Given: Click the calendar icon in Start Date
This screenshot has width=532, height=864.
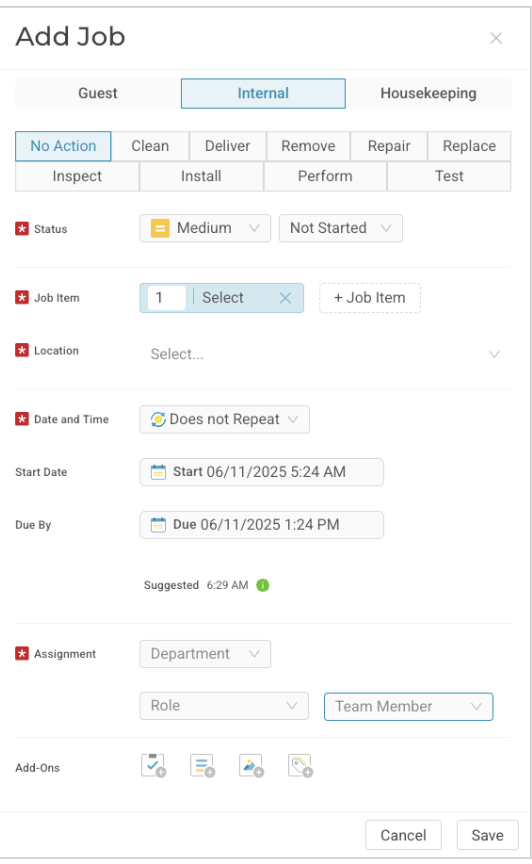Looking at the screenshot, I should click(x=158, y=472).
